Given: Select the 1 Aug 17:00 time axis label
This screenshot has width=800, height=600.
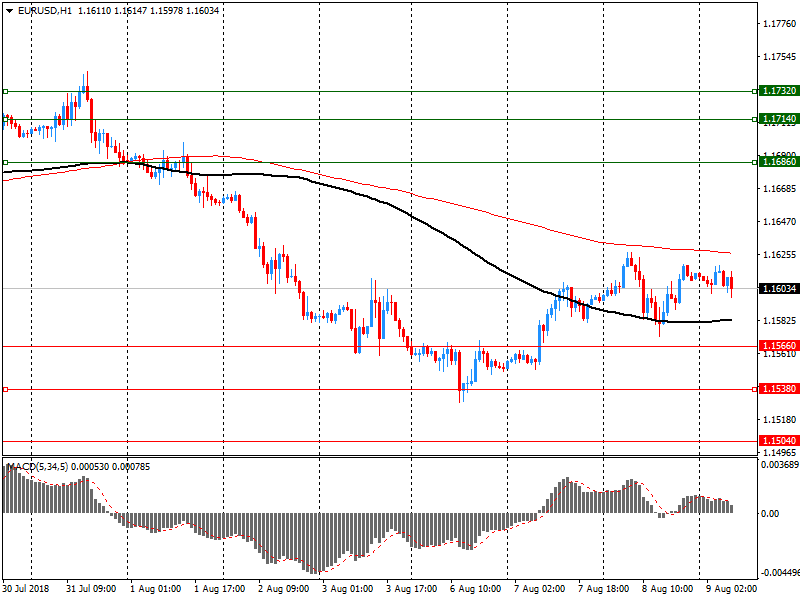Looking at the screenshot, I should 219,589.
